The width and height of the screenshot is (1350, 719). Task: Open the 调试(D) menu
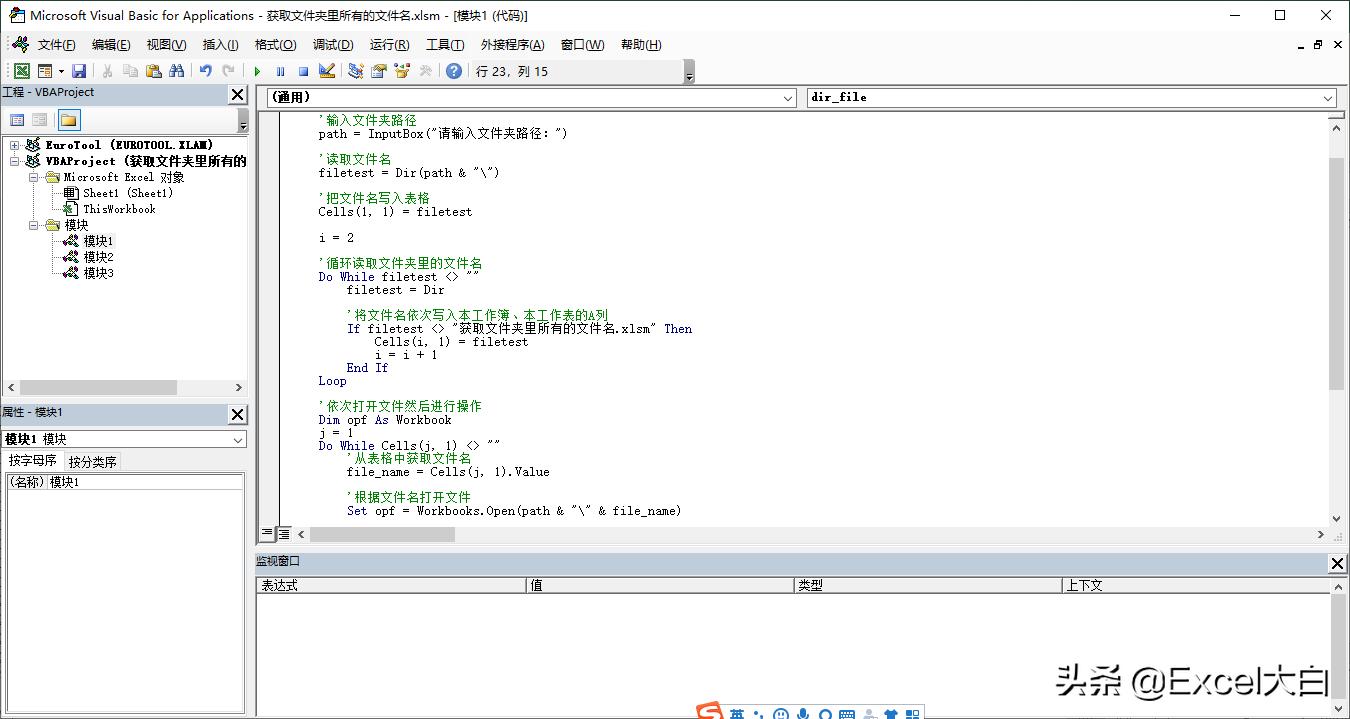(333, 45)
